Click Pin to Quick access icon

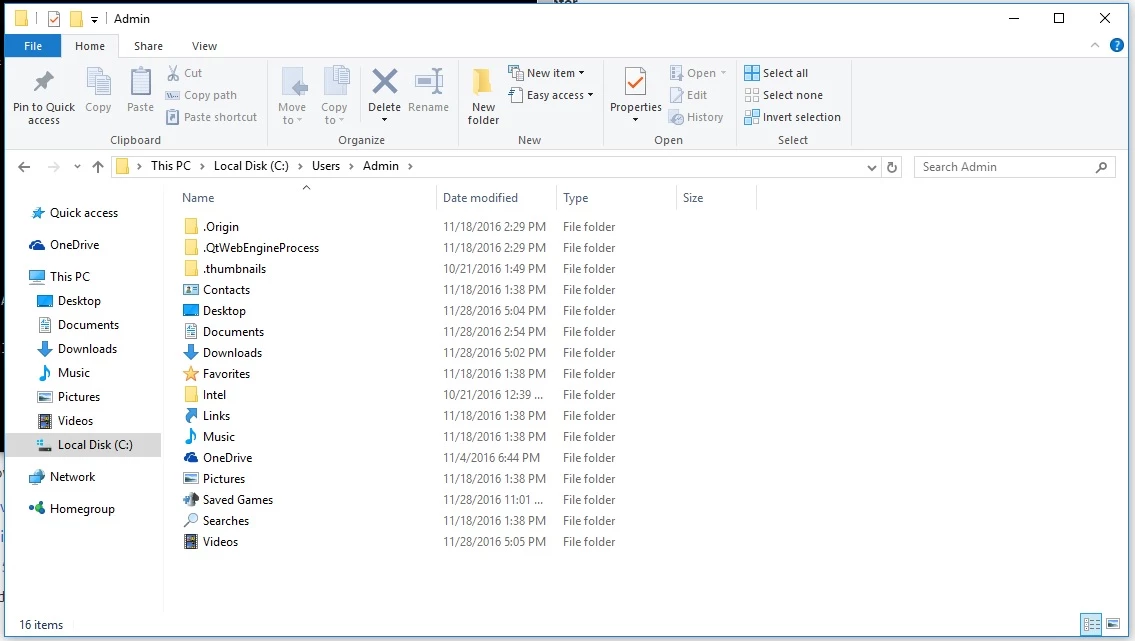[x=43, y=82]
